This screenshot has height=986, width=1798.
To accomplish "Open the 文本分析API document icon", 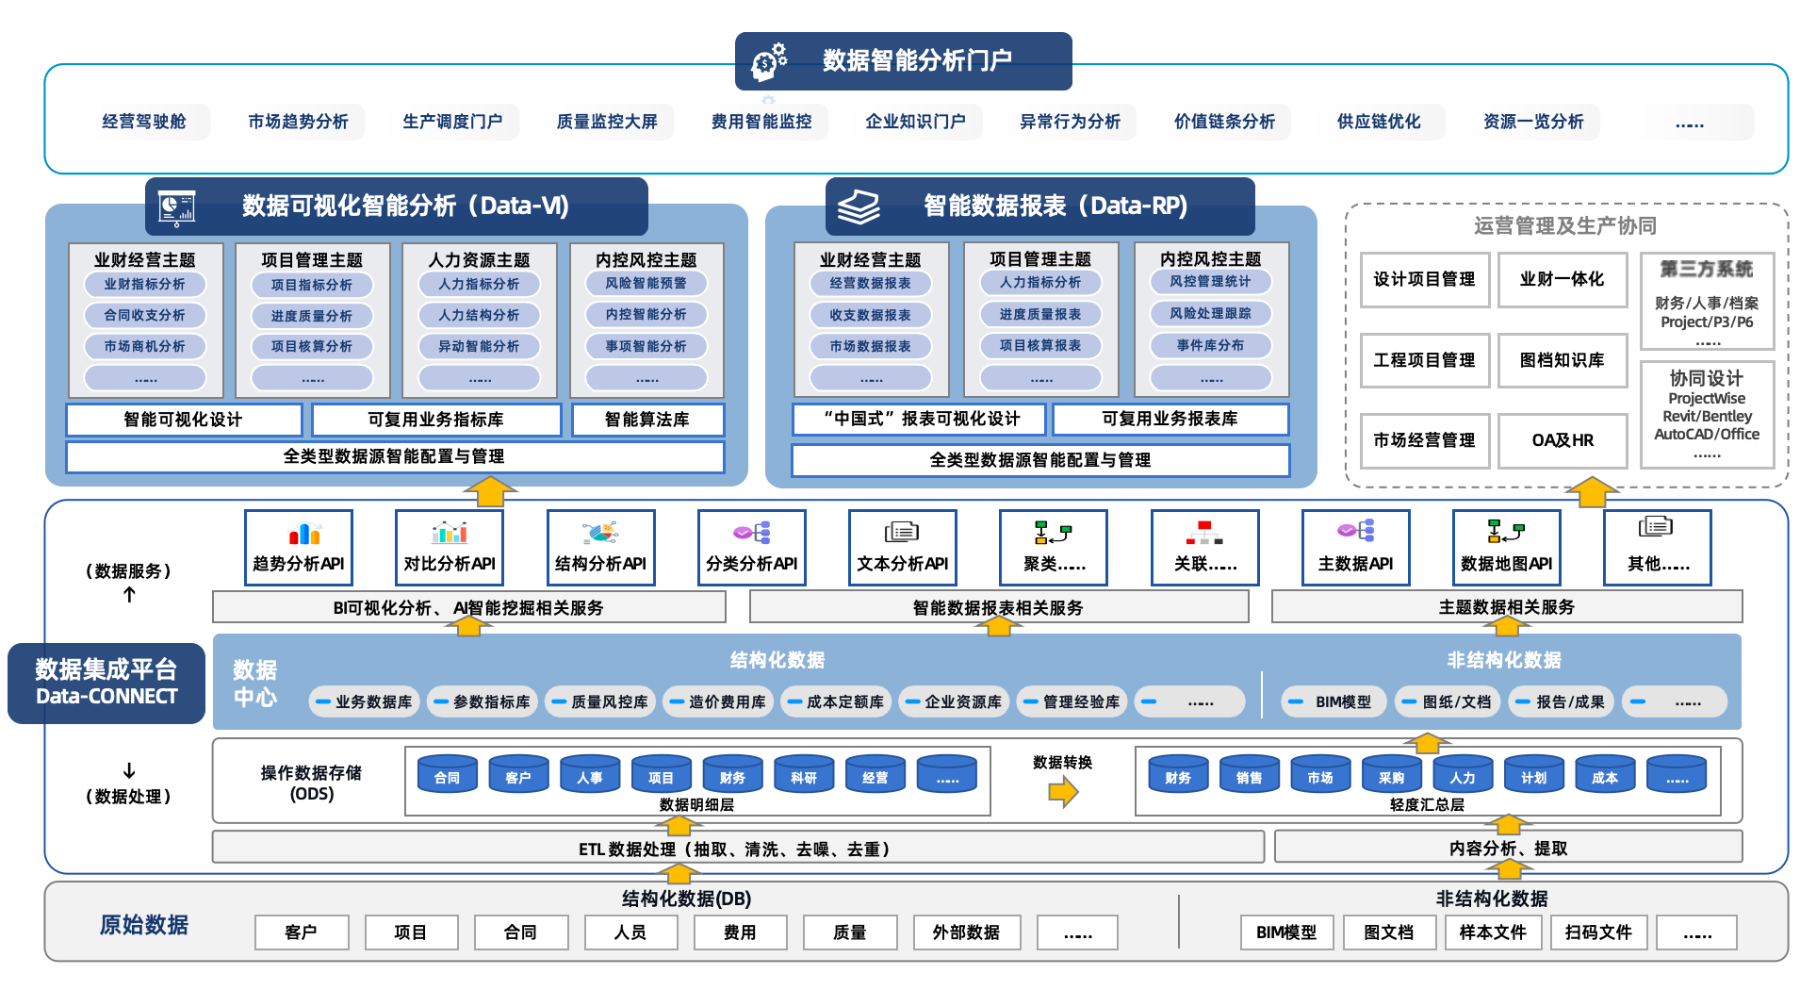I will (x=901, y=532).
